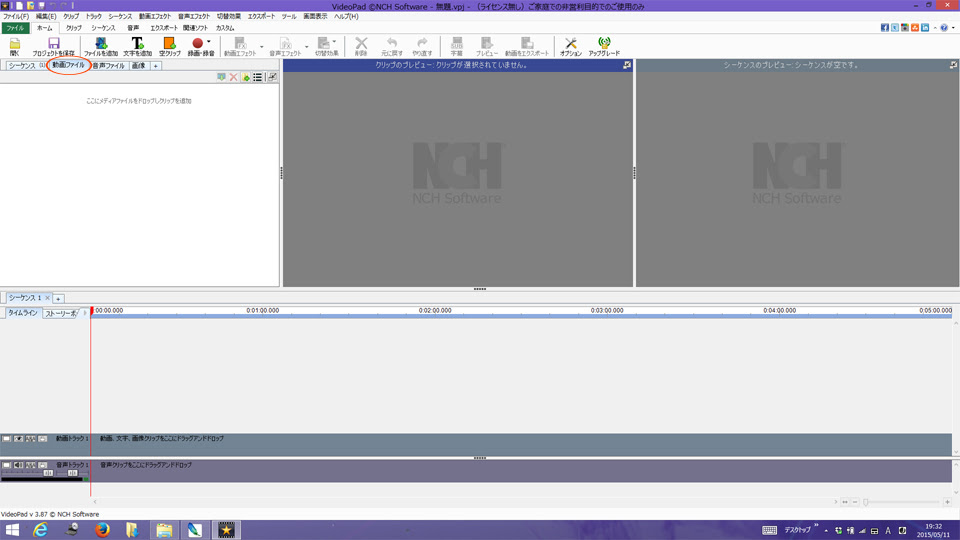Expand the 切替効果 dropdown arrow
This screenshot has height=540, width=960.
334,42
